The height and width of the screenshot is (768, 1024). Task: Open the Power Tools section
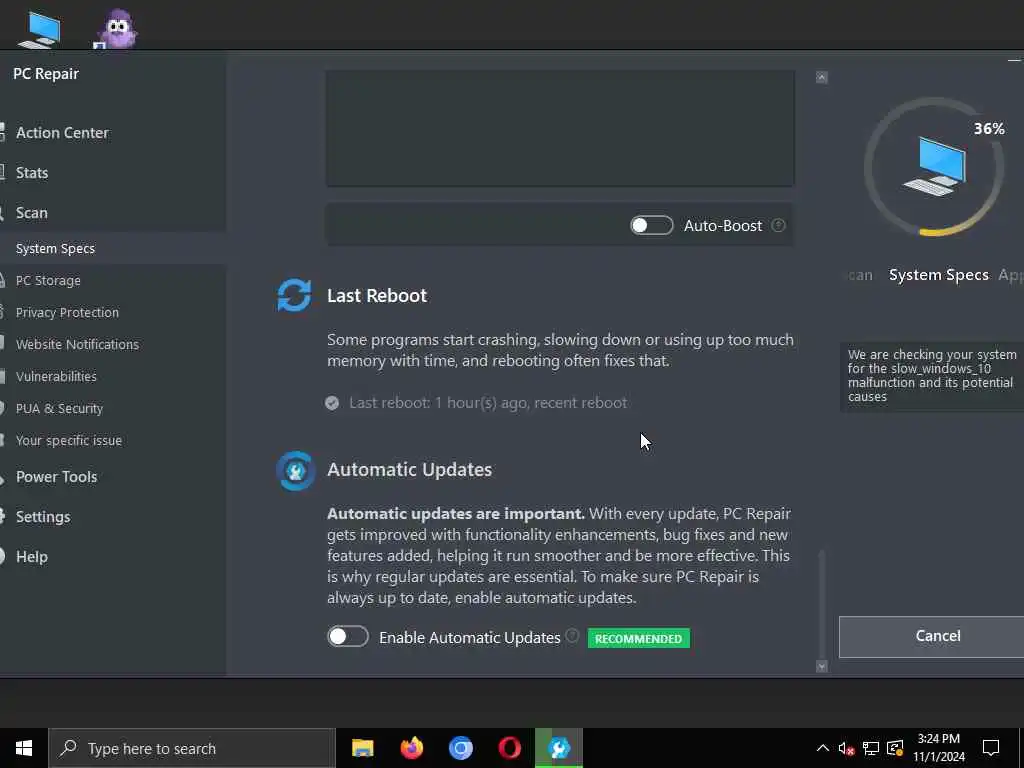(56, 477)
